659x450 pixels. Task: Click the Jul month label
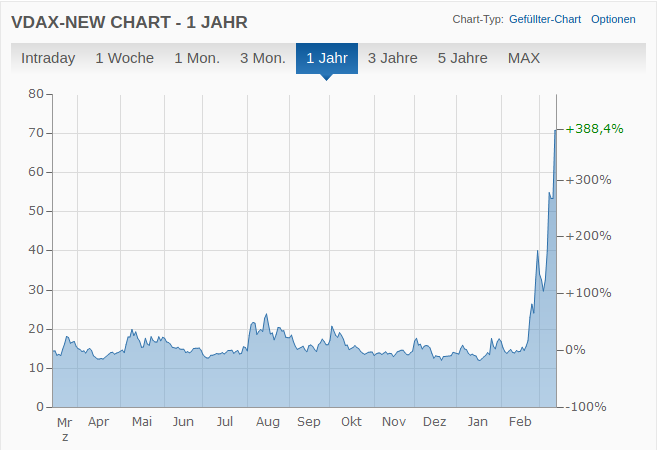(225, 421)
